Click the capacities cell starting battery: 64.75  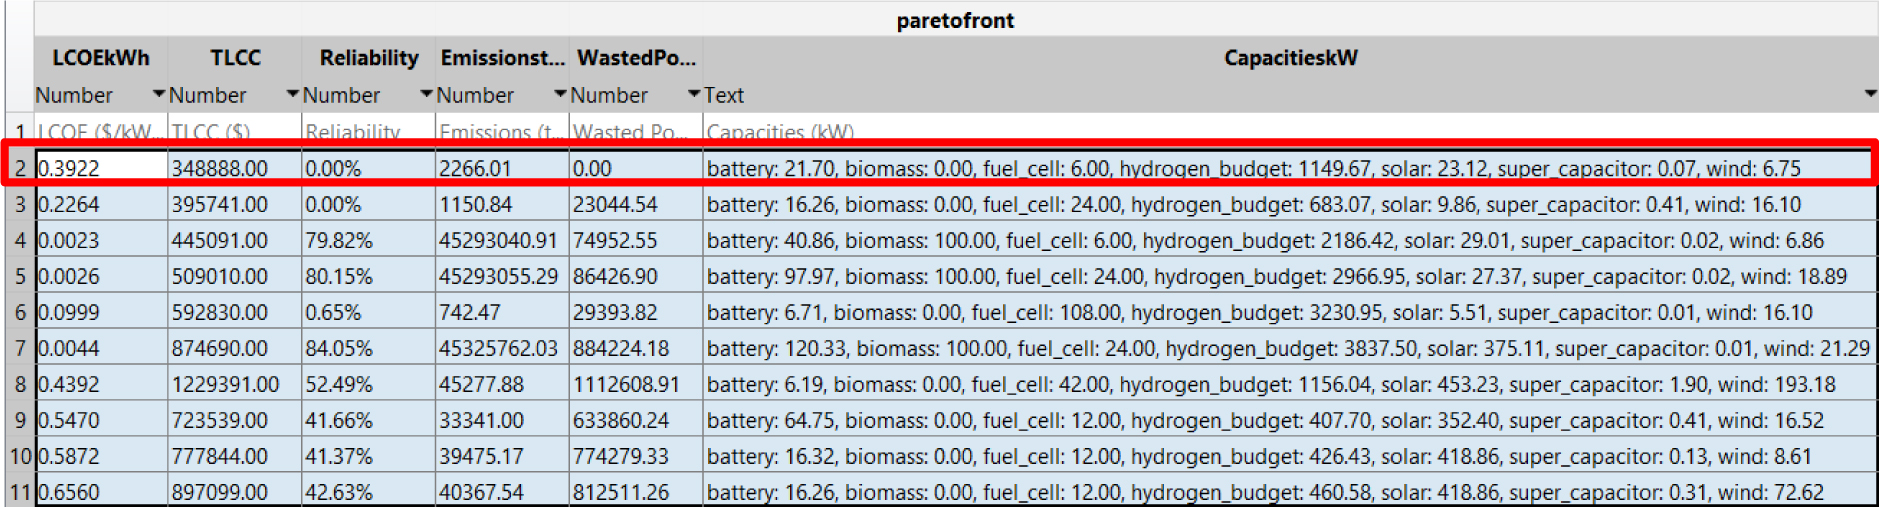(x=1290, y=420)
